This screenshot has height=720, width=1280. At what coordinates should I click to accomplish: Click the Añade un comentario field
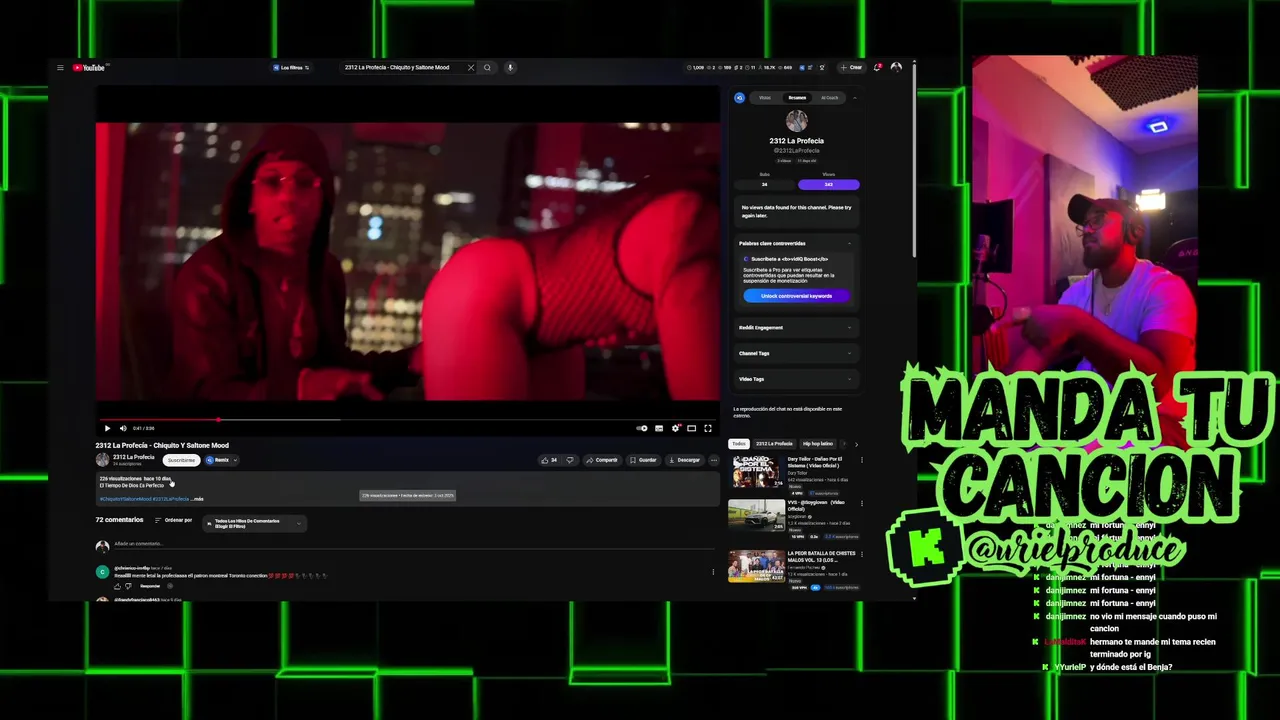click(415, 545)
